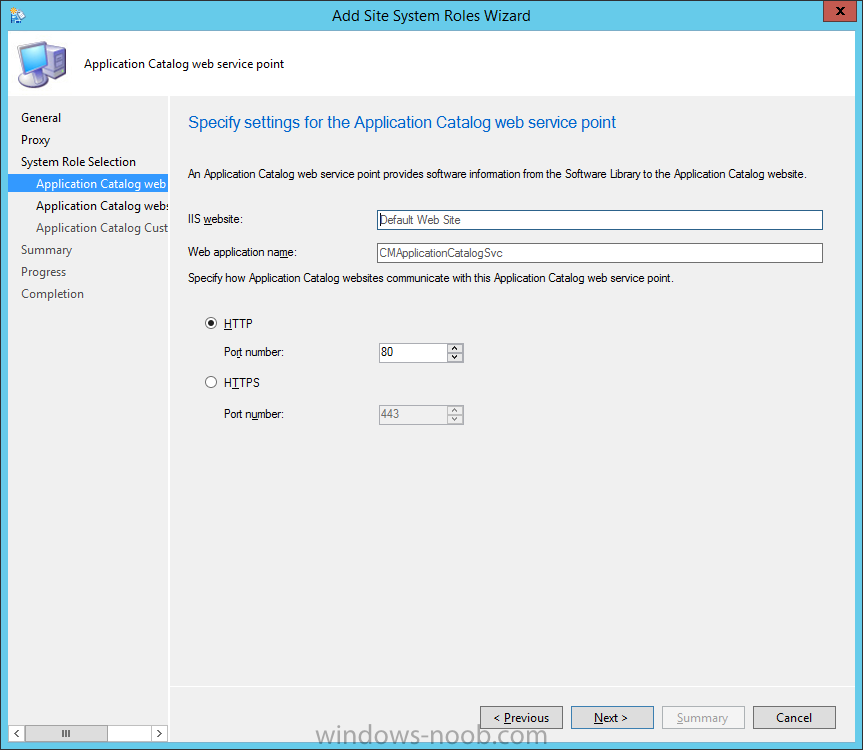Click the 'Application Catalog web service point' header title

coord(184,64)
